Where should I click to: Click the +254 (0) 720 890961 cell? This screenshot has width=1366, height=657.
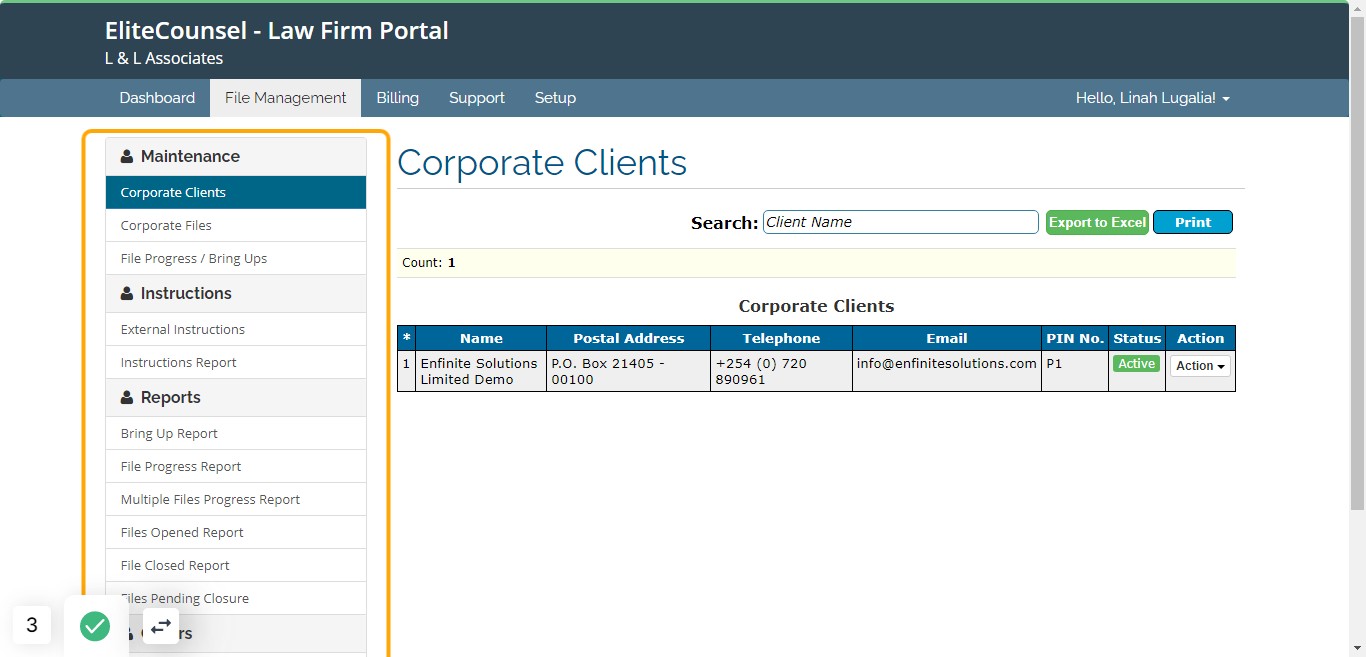[781, 371]
